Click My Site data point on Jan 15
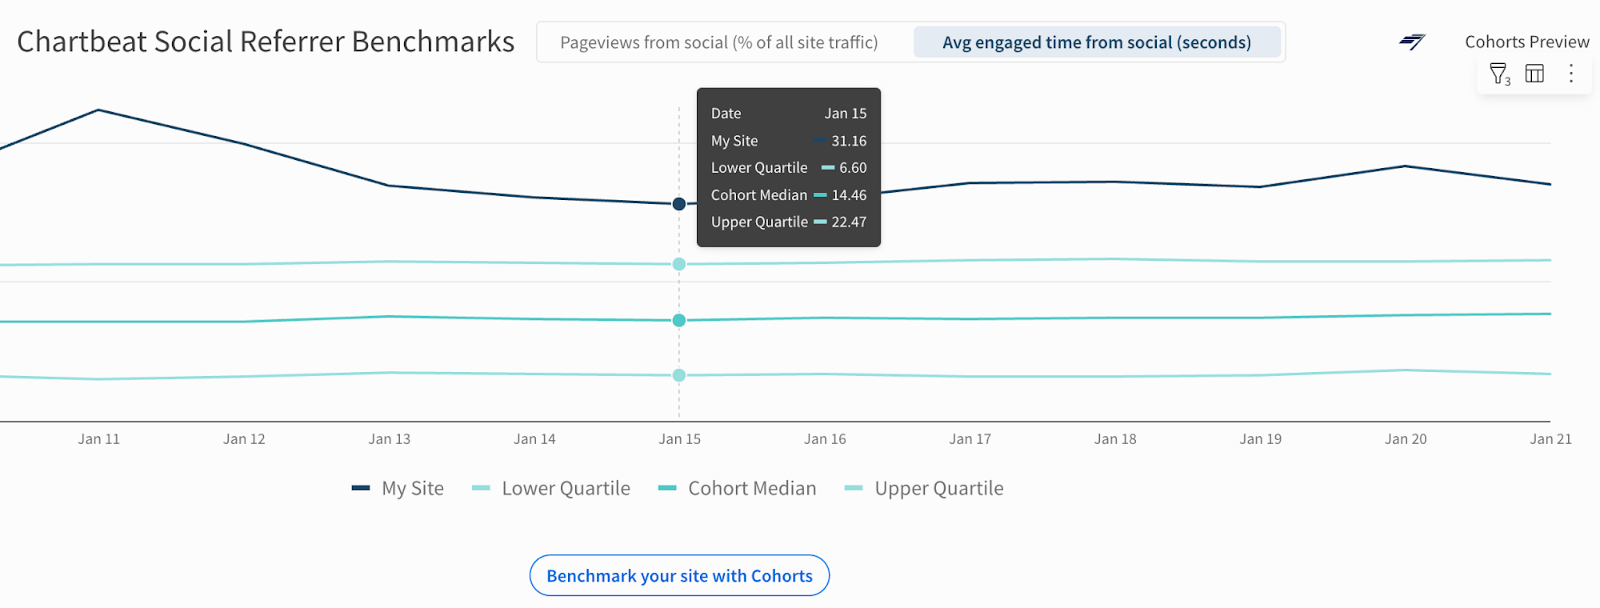The image size is (1600, 608). tap(679, 204)
